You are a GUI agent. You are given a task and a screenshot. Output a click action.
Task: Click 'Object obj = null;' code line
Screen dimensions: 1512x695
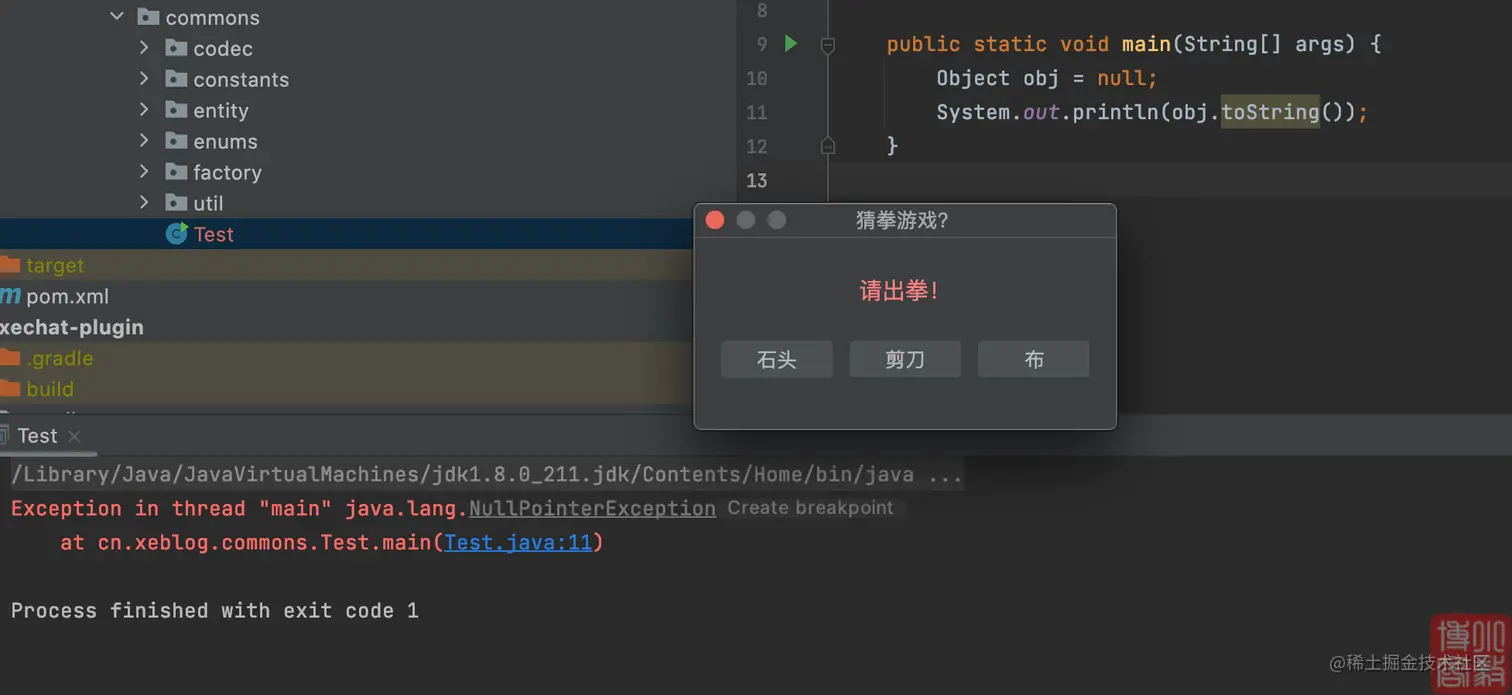click(x=1047, y=78)
